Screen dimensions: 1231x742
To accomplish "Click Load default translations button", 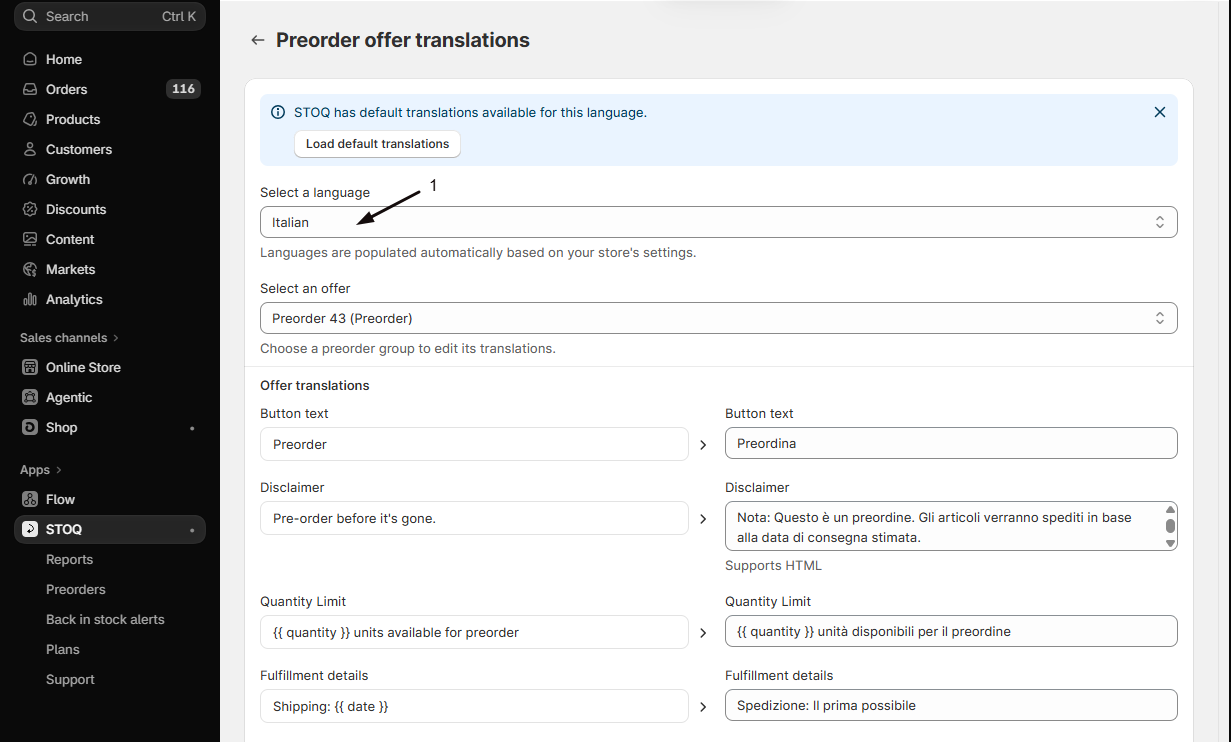I will [377, 144].
